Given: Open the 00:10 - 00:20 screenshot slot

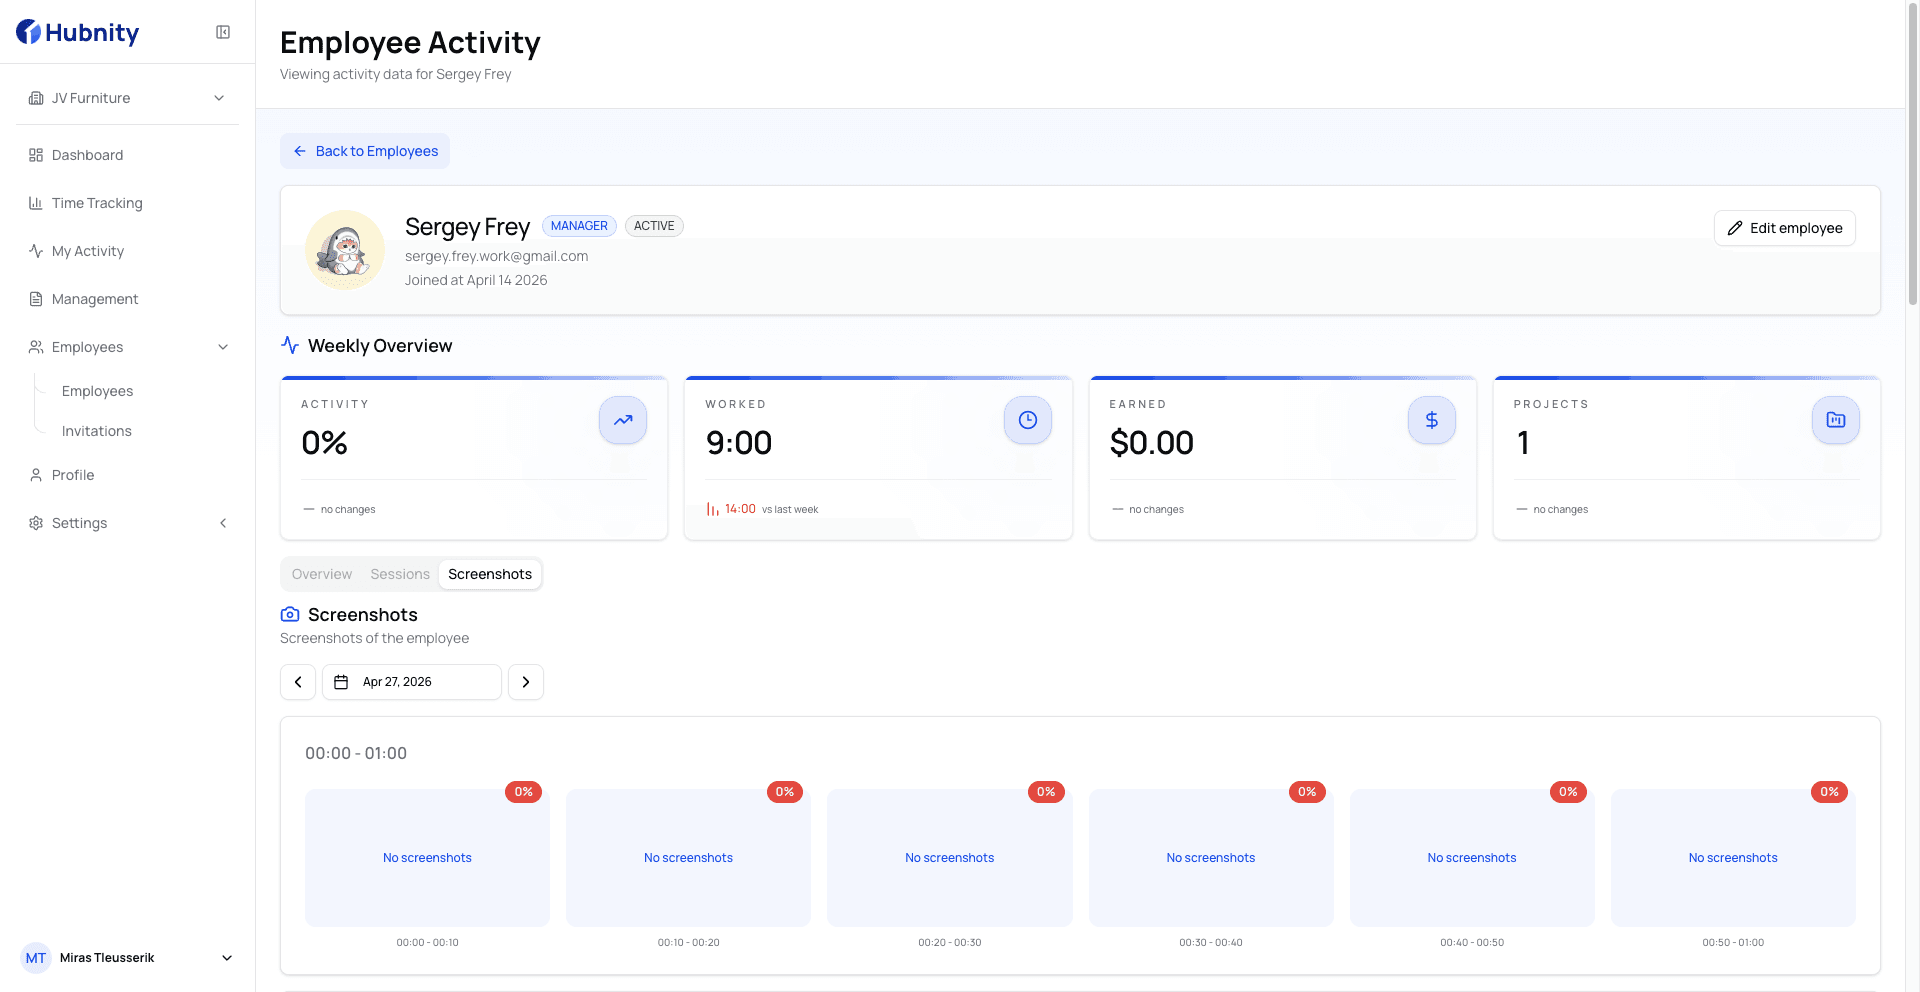Looking at the screenshot, I should click(688, 858).
